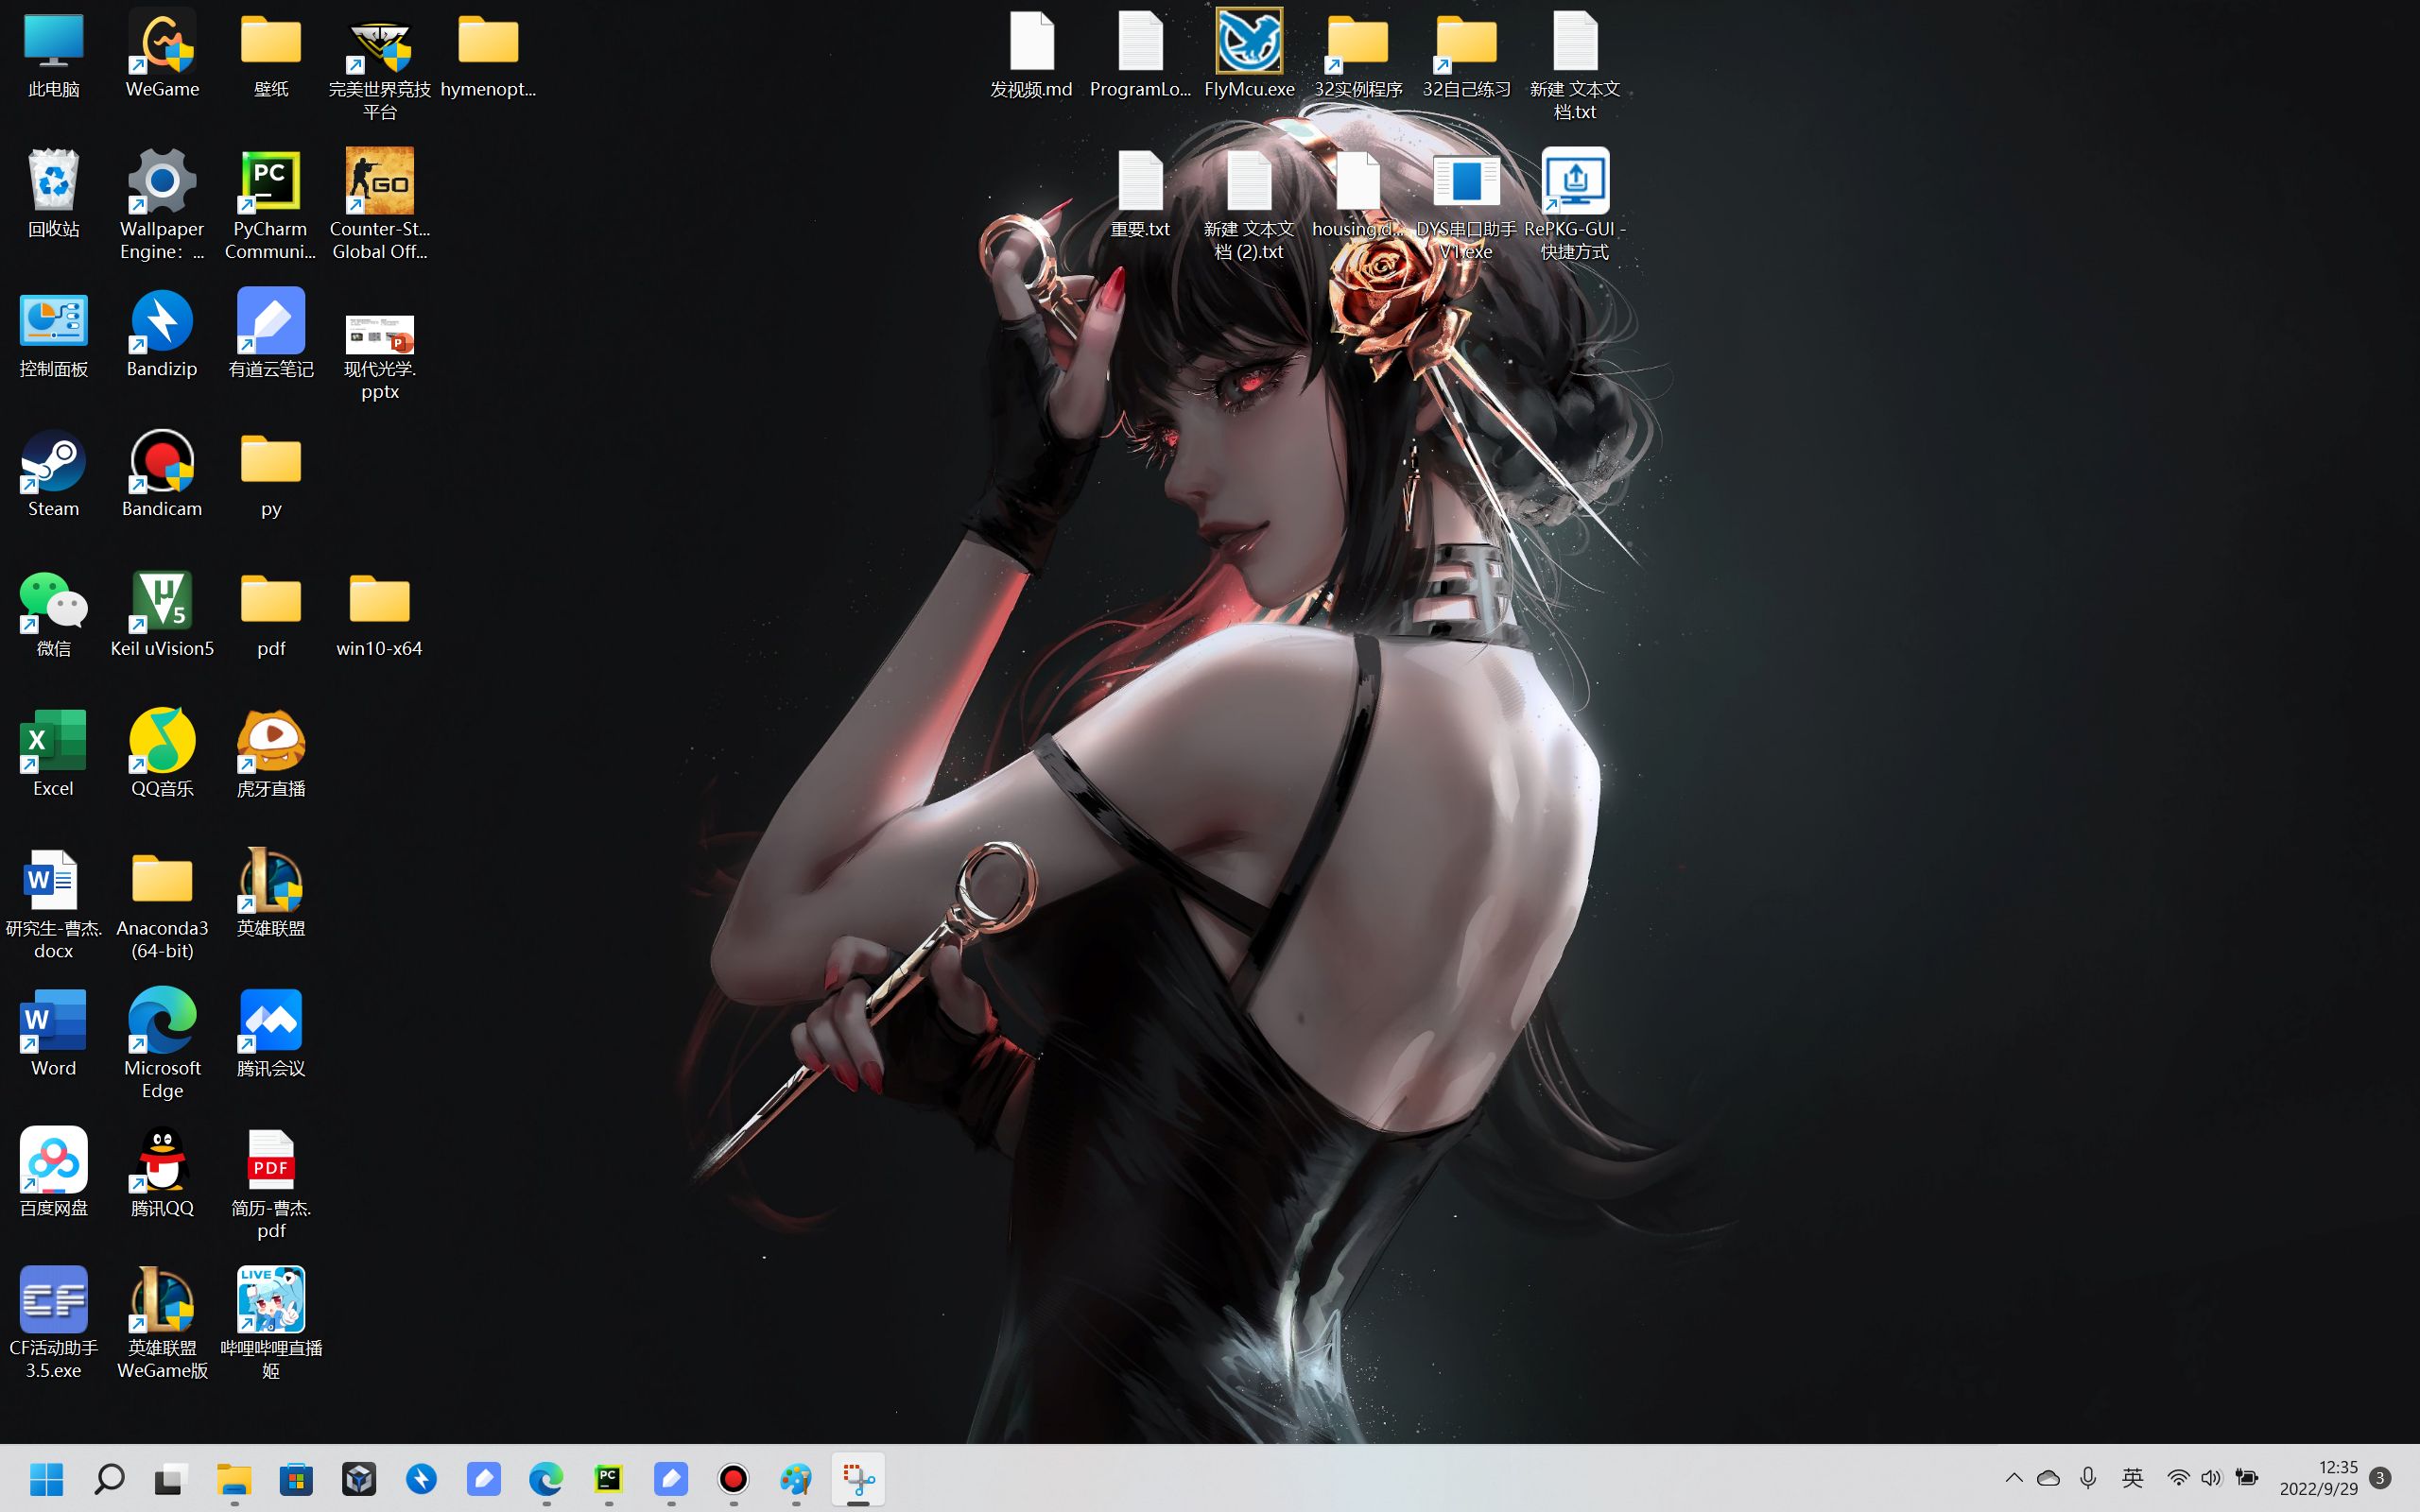Open 有道云笔记 desktop shortcut
2420x1512 pixels.
tap(271, 335)
